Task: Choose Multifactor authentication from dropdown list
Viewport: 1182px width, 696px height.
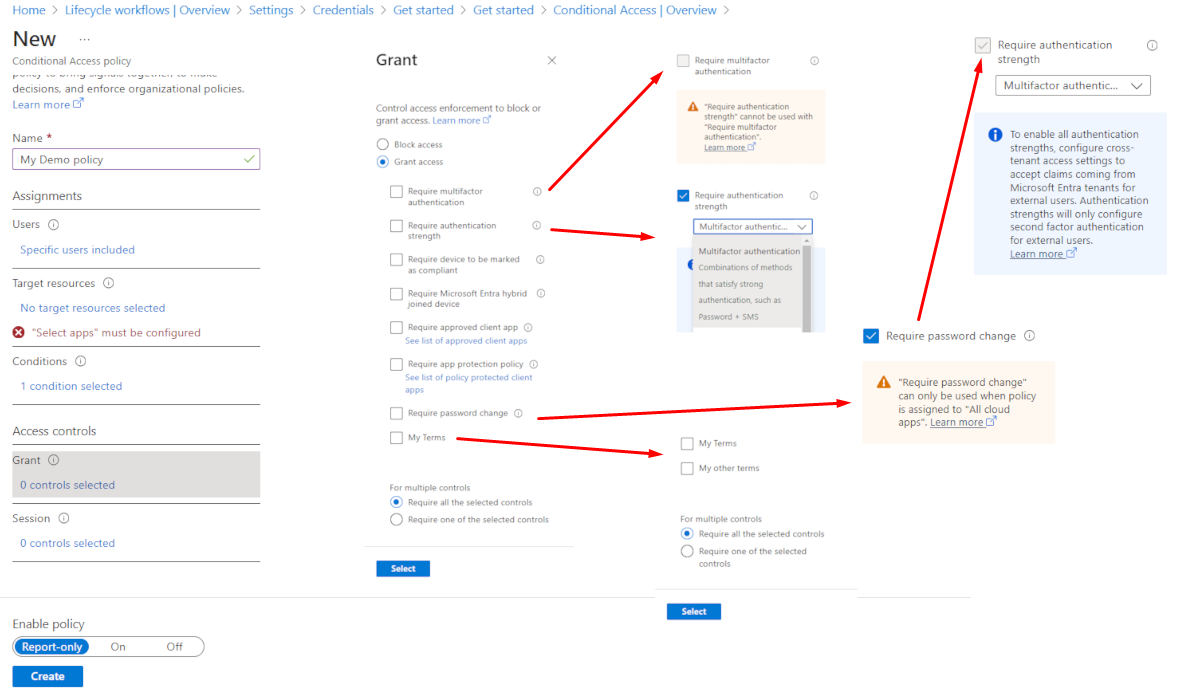Action: (x=749, y=252)
